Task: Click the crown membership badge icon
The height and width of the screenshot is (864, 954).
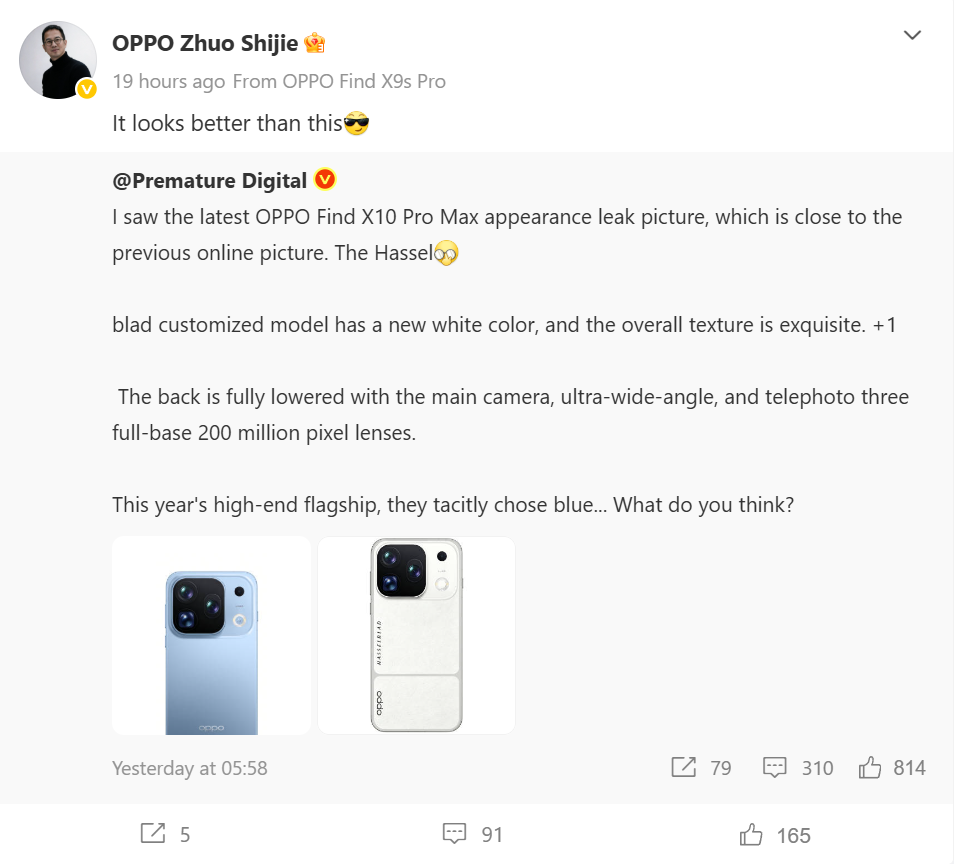Action: pyautogui.click(x=315, y=43)
